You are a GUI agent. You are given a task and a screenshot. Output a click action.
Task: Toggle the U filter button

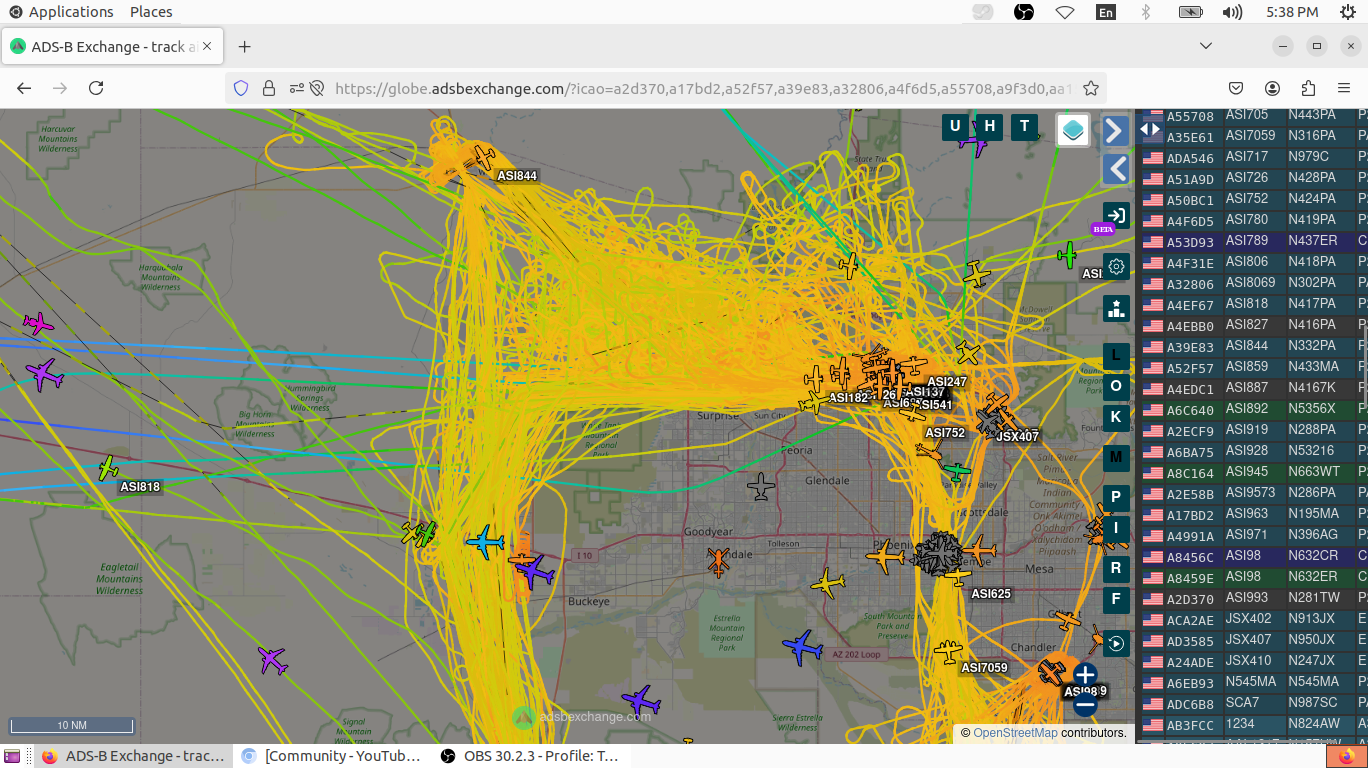click(x=955, y=126)
